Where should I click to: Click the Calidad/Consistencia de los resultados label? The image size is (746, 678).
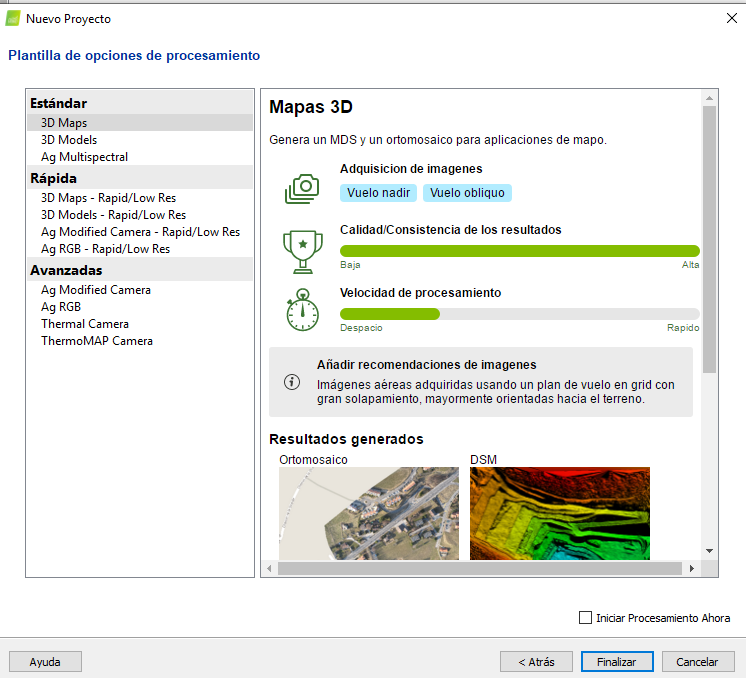[x=451, y=230]
